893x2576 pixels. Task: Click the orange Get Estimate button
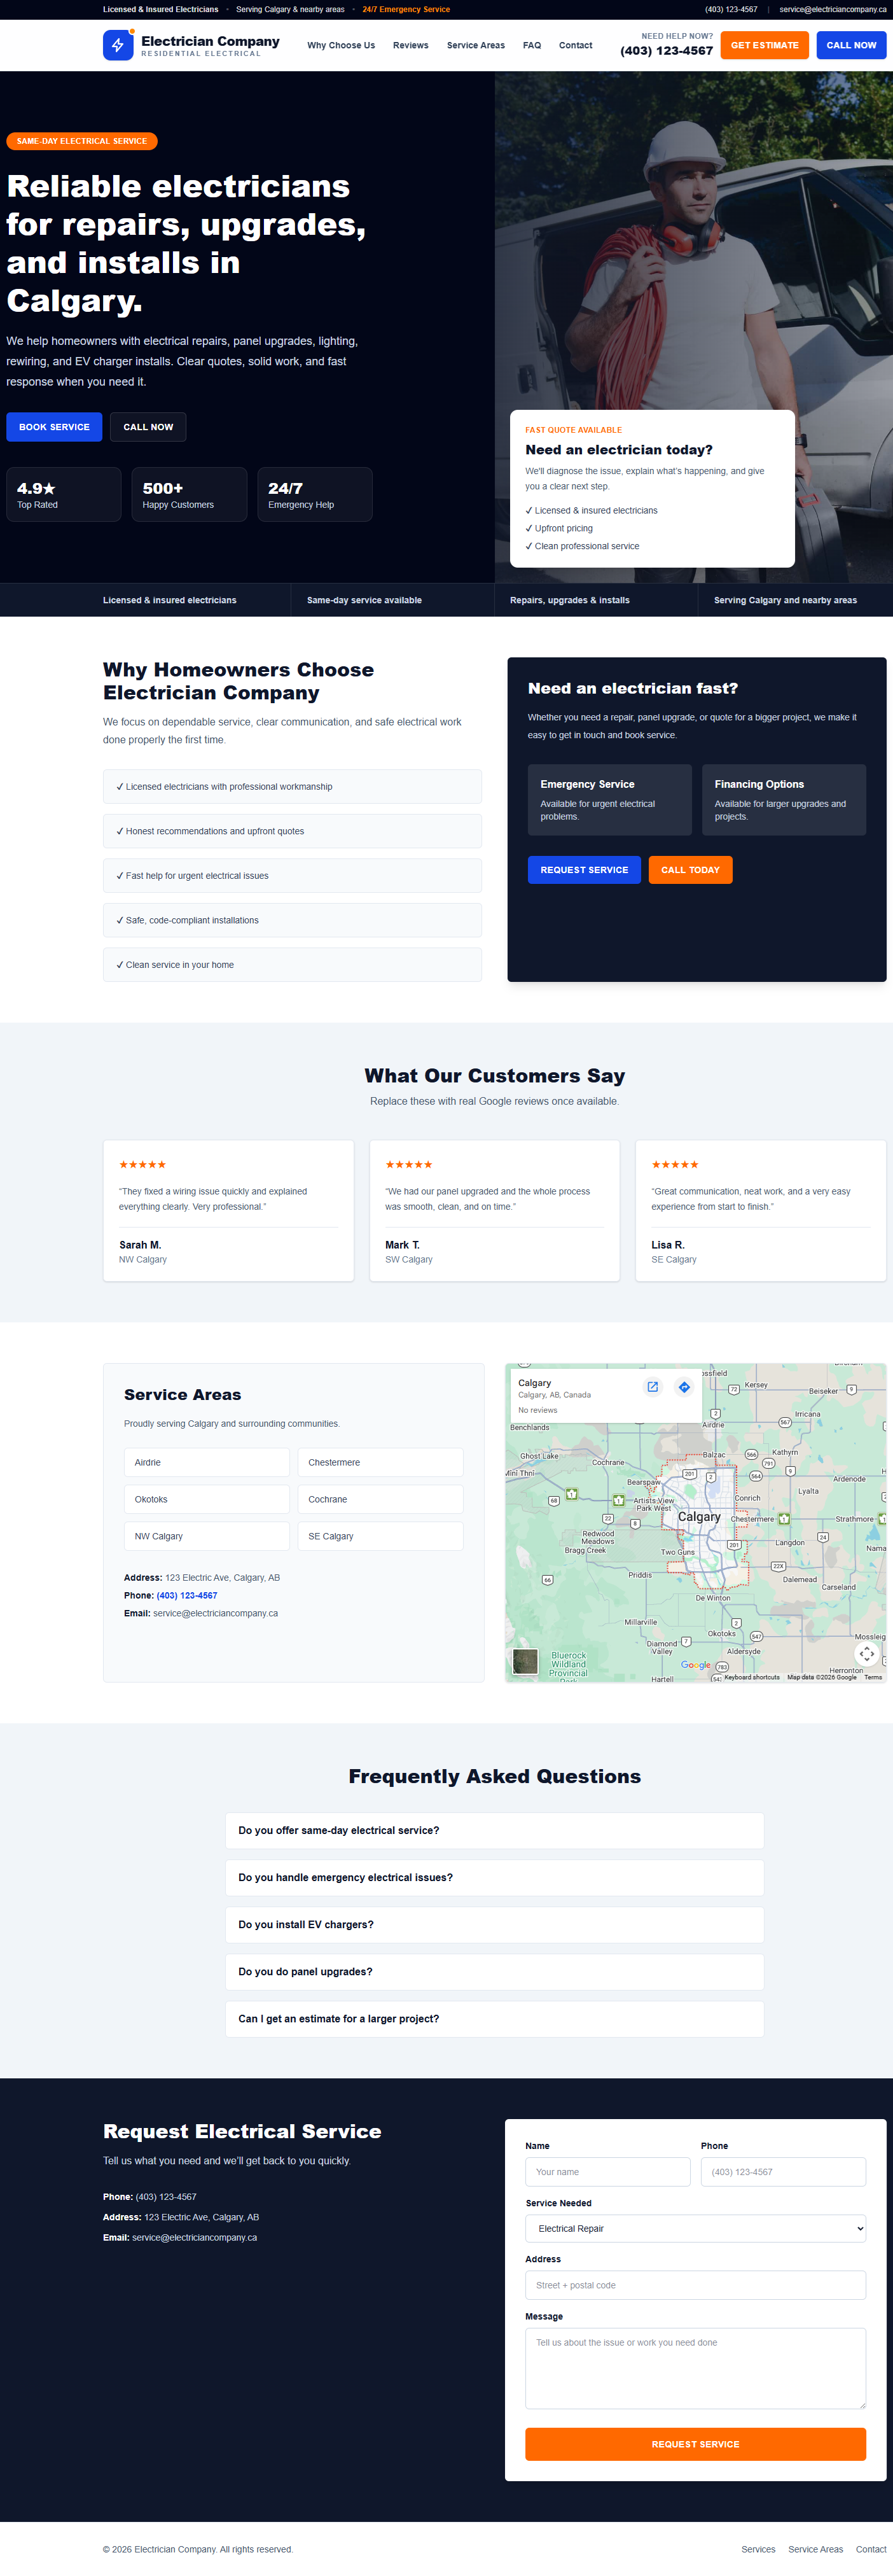[764, 45]
